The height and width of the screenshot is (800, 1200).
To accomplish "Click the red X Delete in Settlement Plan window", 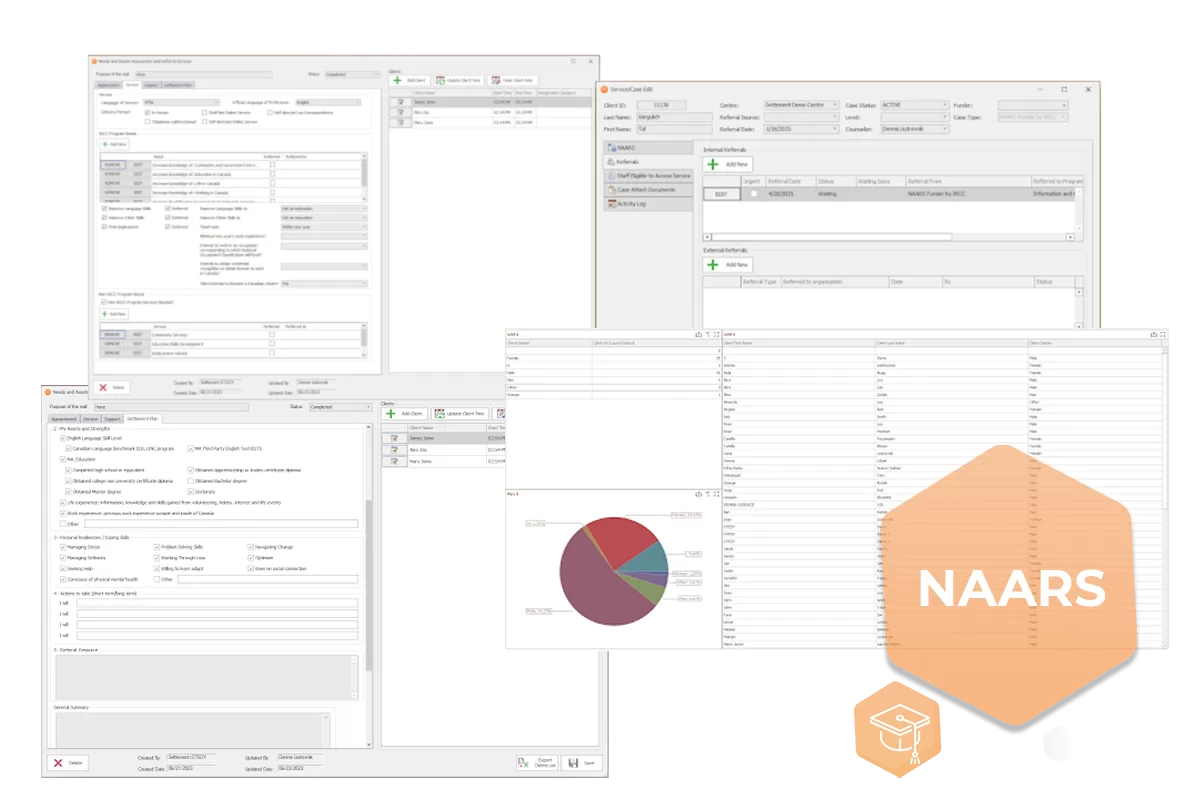I will 68,762.
